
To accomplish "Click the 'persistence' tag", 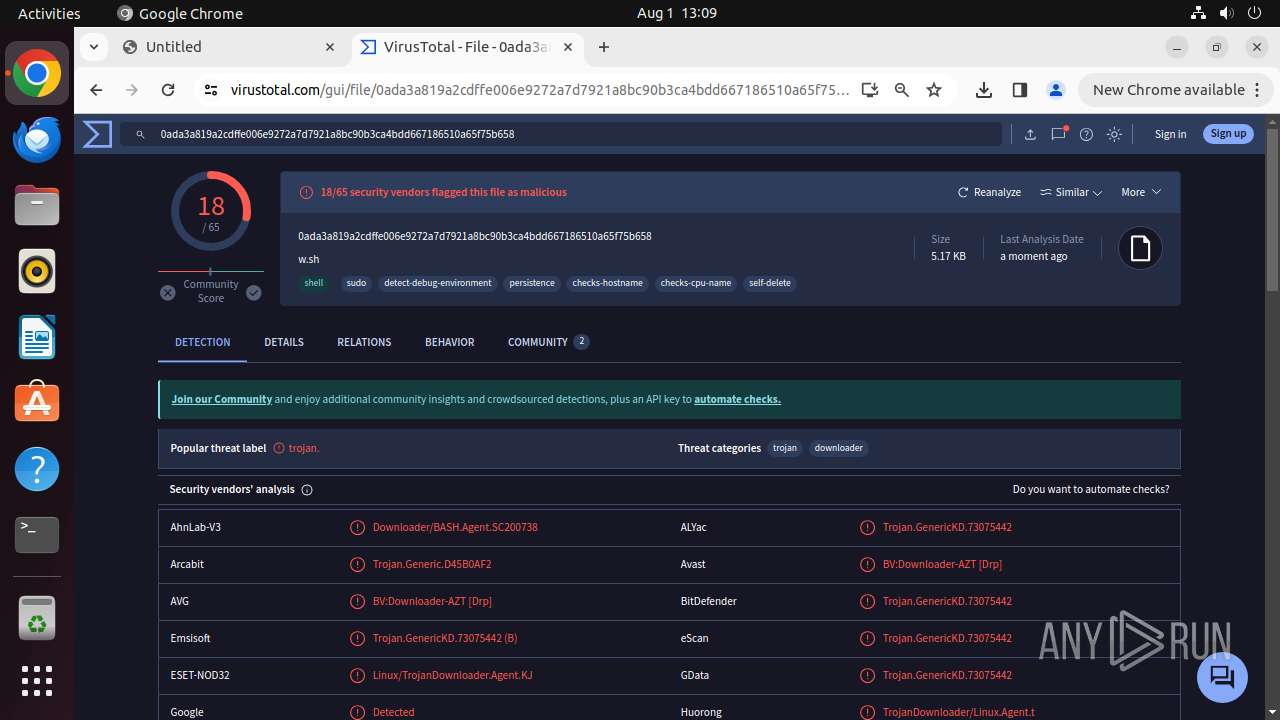I will point(532,283).
